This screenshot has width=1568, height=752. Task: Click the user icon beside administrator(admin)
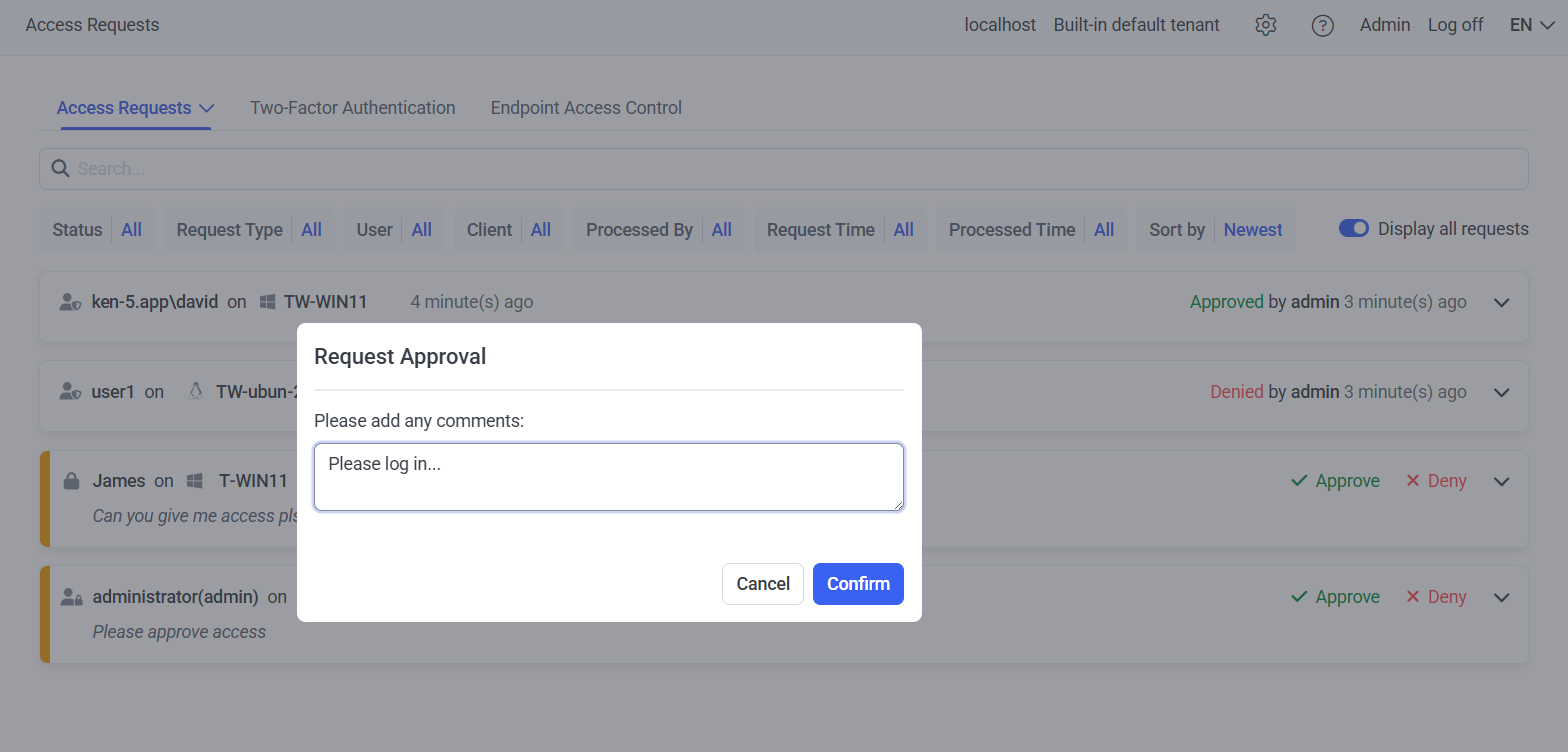pyautogui.click(x=71, y=597)
